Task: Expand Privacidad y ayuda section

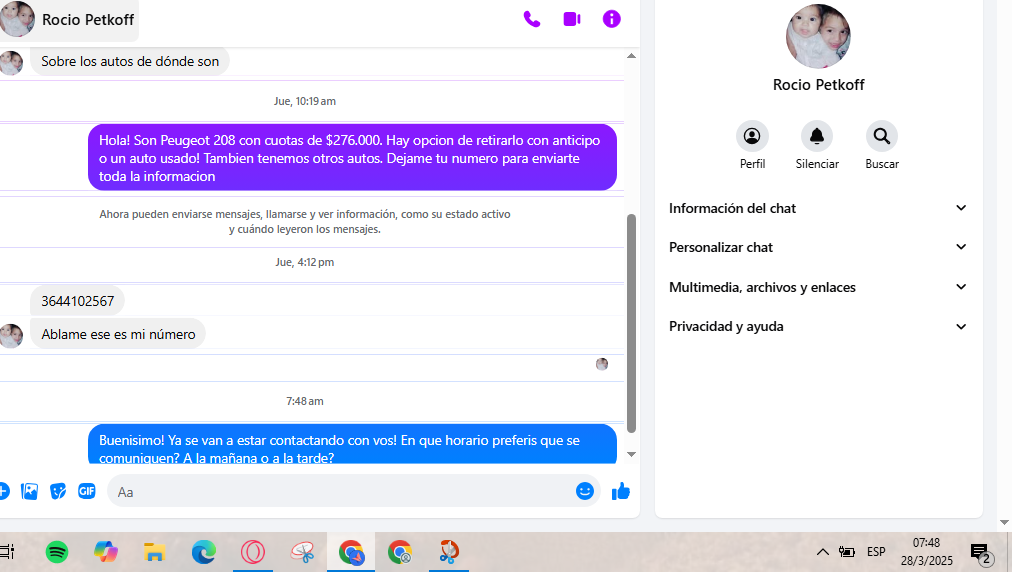Action: pyautogui.click(x=818, y=326)
